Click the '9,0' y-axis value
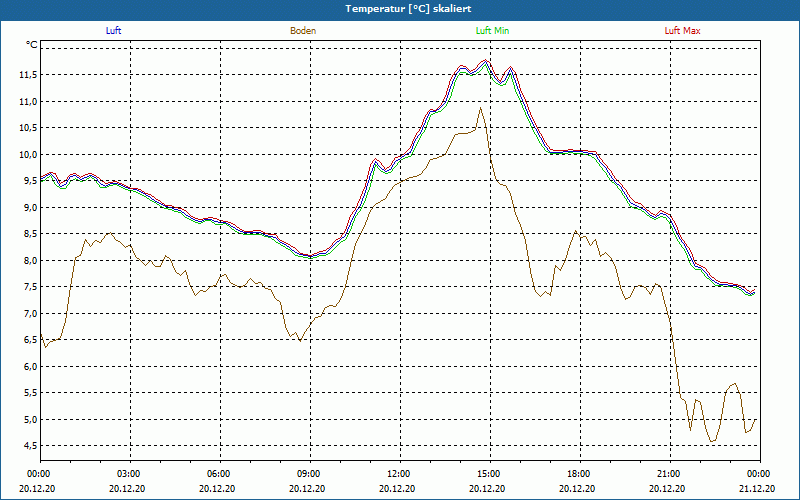This screenshot has height=500, width=800. pyautogui.click(x=31, y=208)
